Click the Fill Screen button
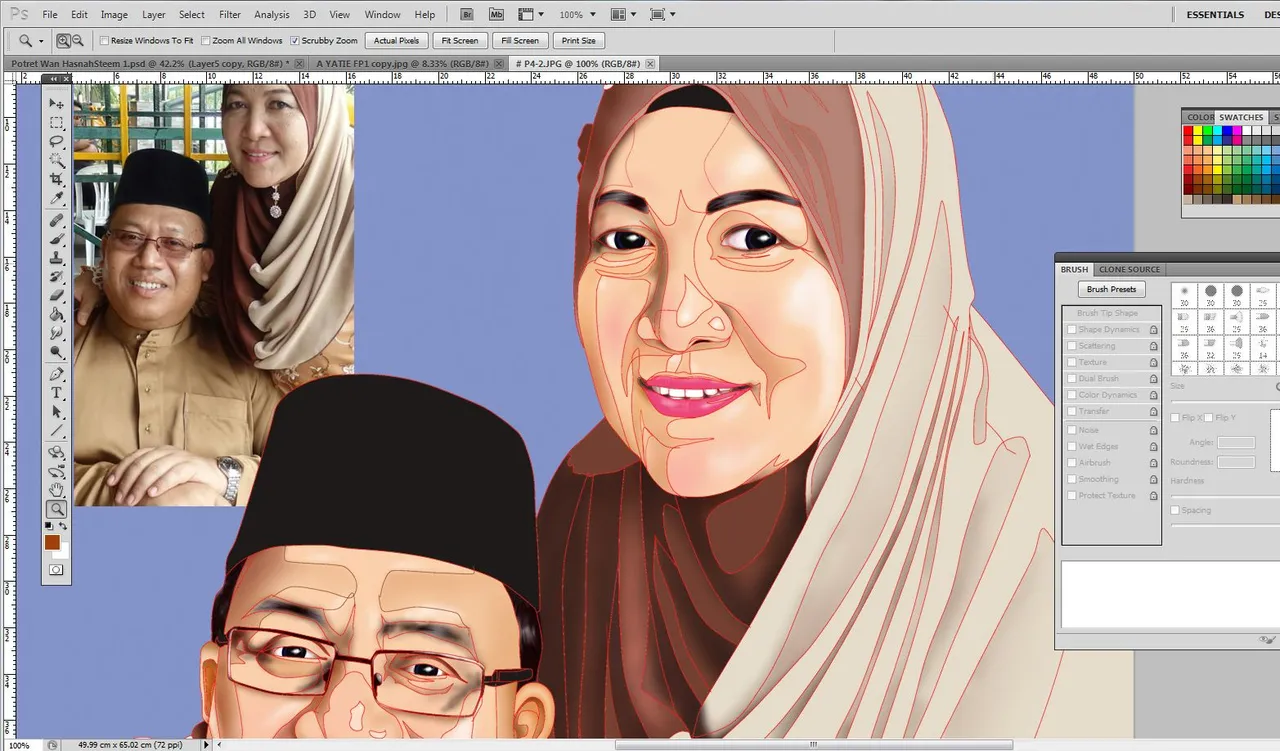Image resolution: width=1280 pixels, height=751 pixels. click(x=520, y=41)
